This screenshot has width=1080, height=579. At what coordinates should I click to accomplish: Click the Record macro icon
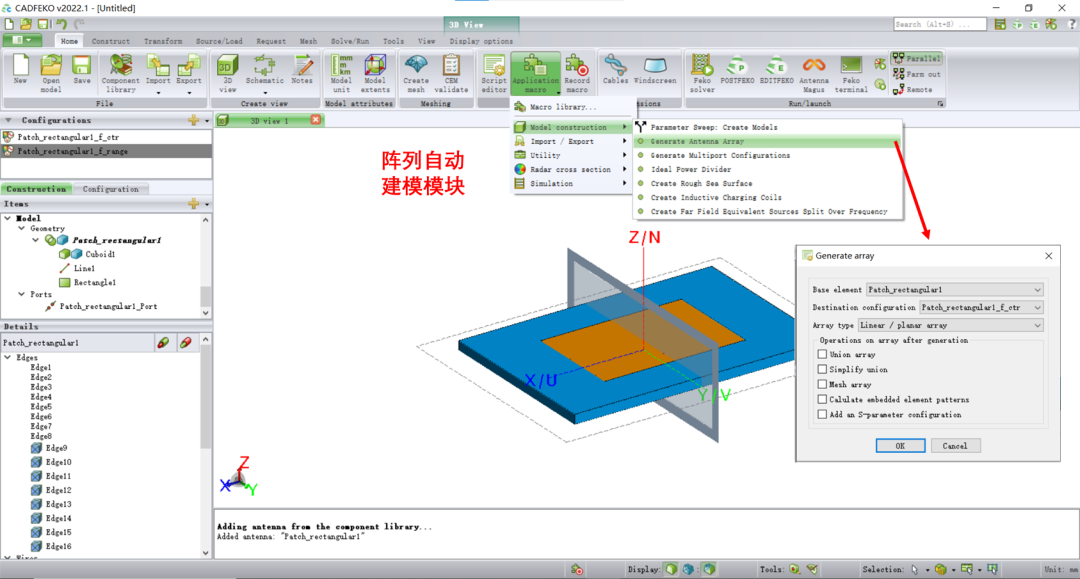[x=577, y=73]
